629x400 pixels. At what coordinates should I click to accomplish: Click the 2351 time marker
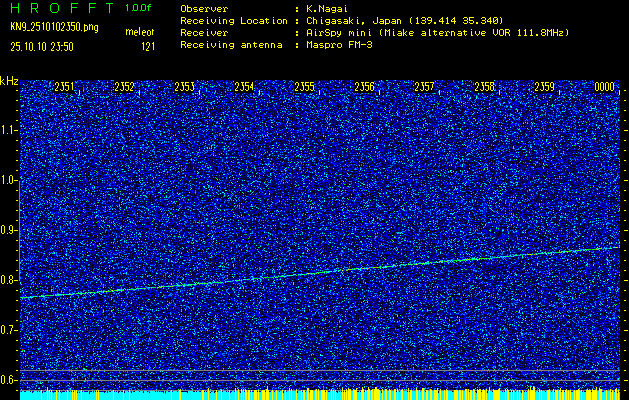tap(65, 87)
